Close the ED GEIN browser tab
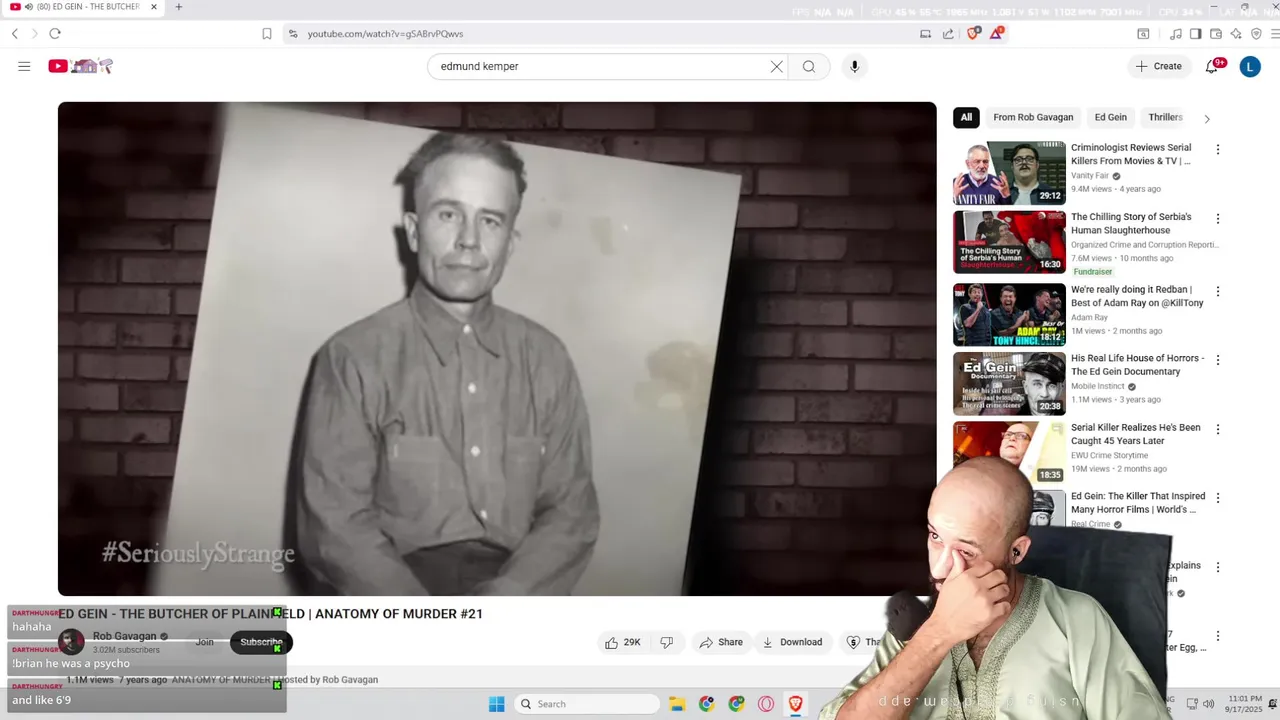The image size is (1280, 720). pos(154,7)
